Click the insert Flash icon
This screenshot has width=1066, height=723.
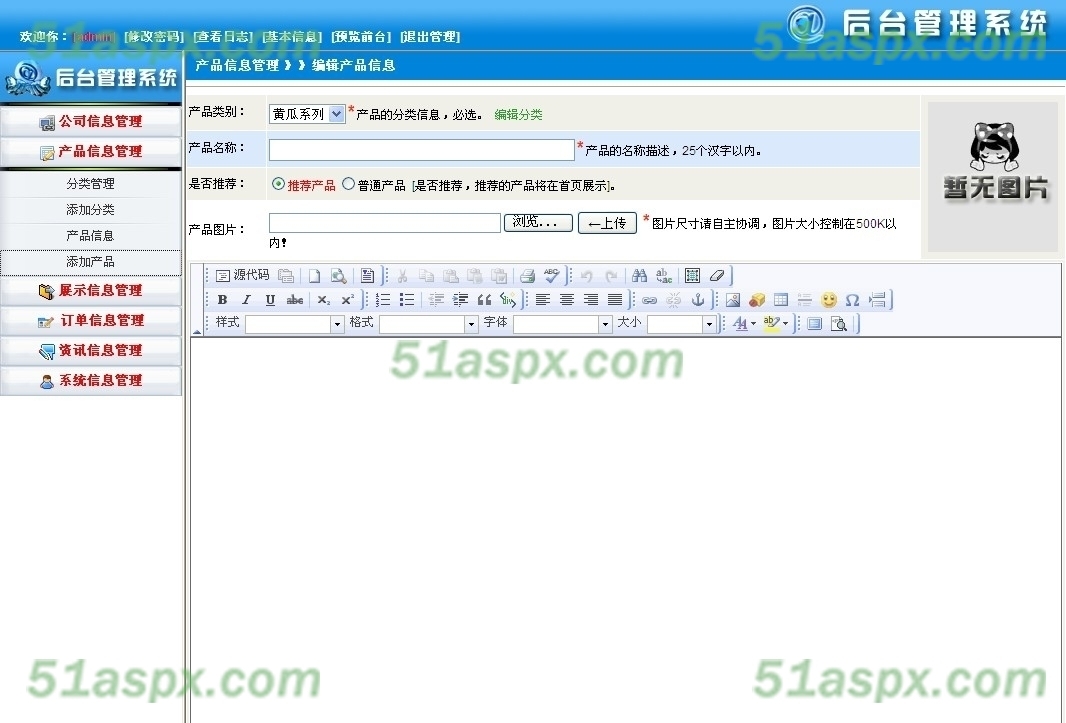click(x=757, y=300)
